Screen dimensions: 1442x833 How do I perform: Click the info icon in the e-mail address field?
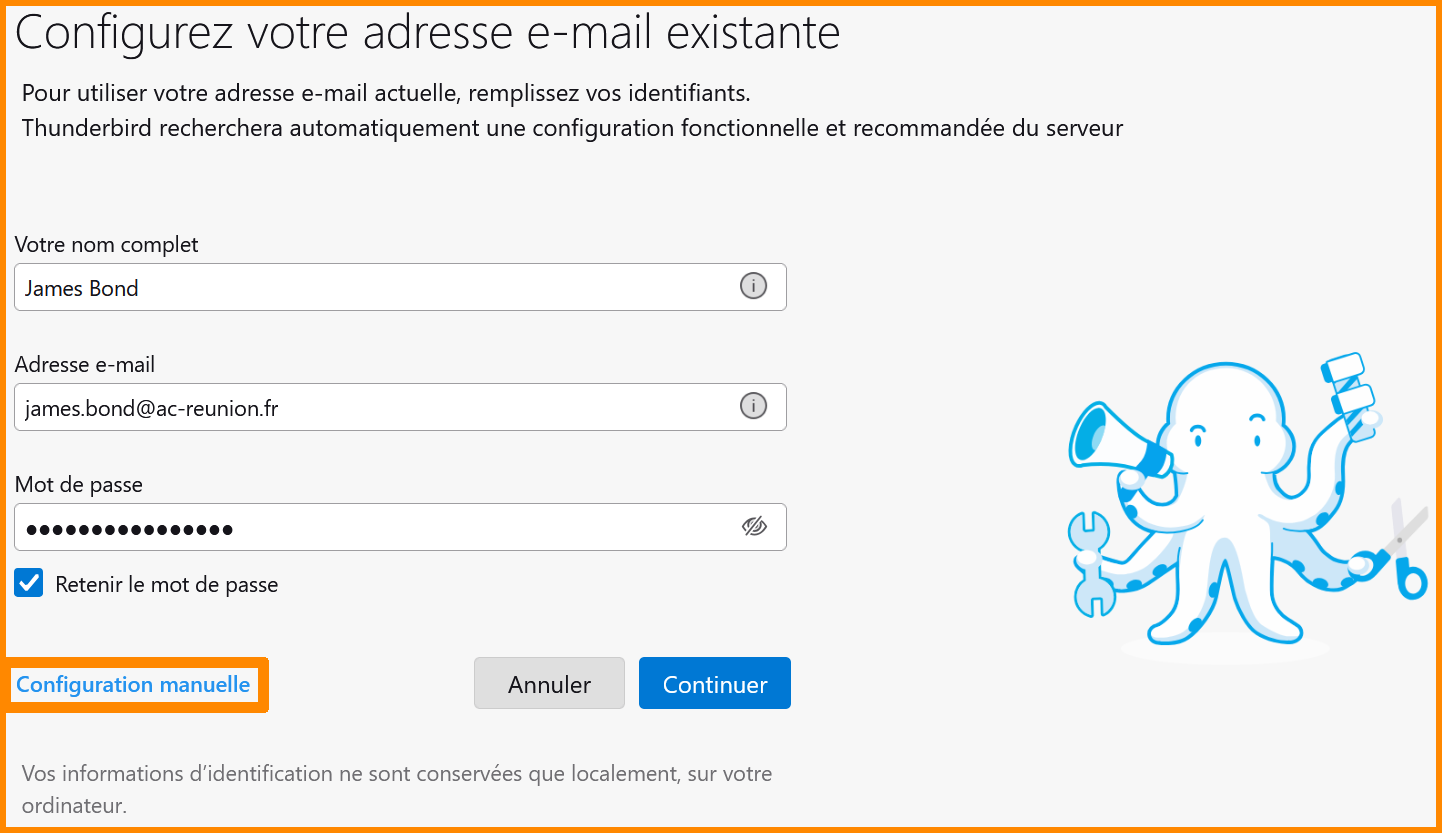[x=753, y=406]
